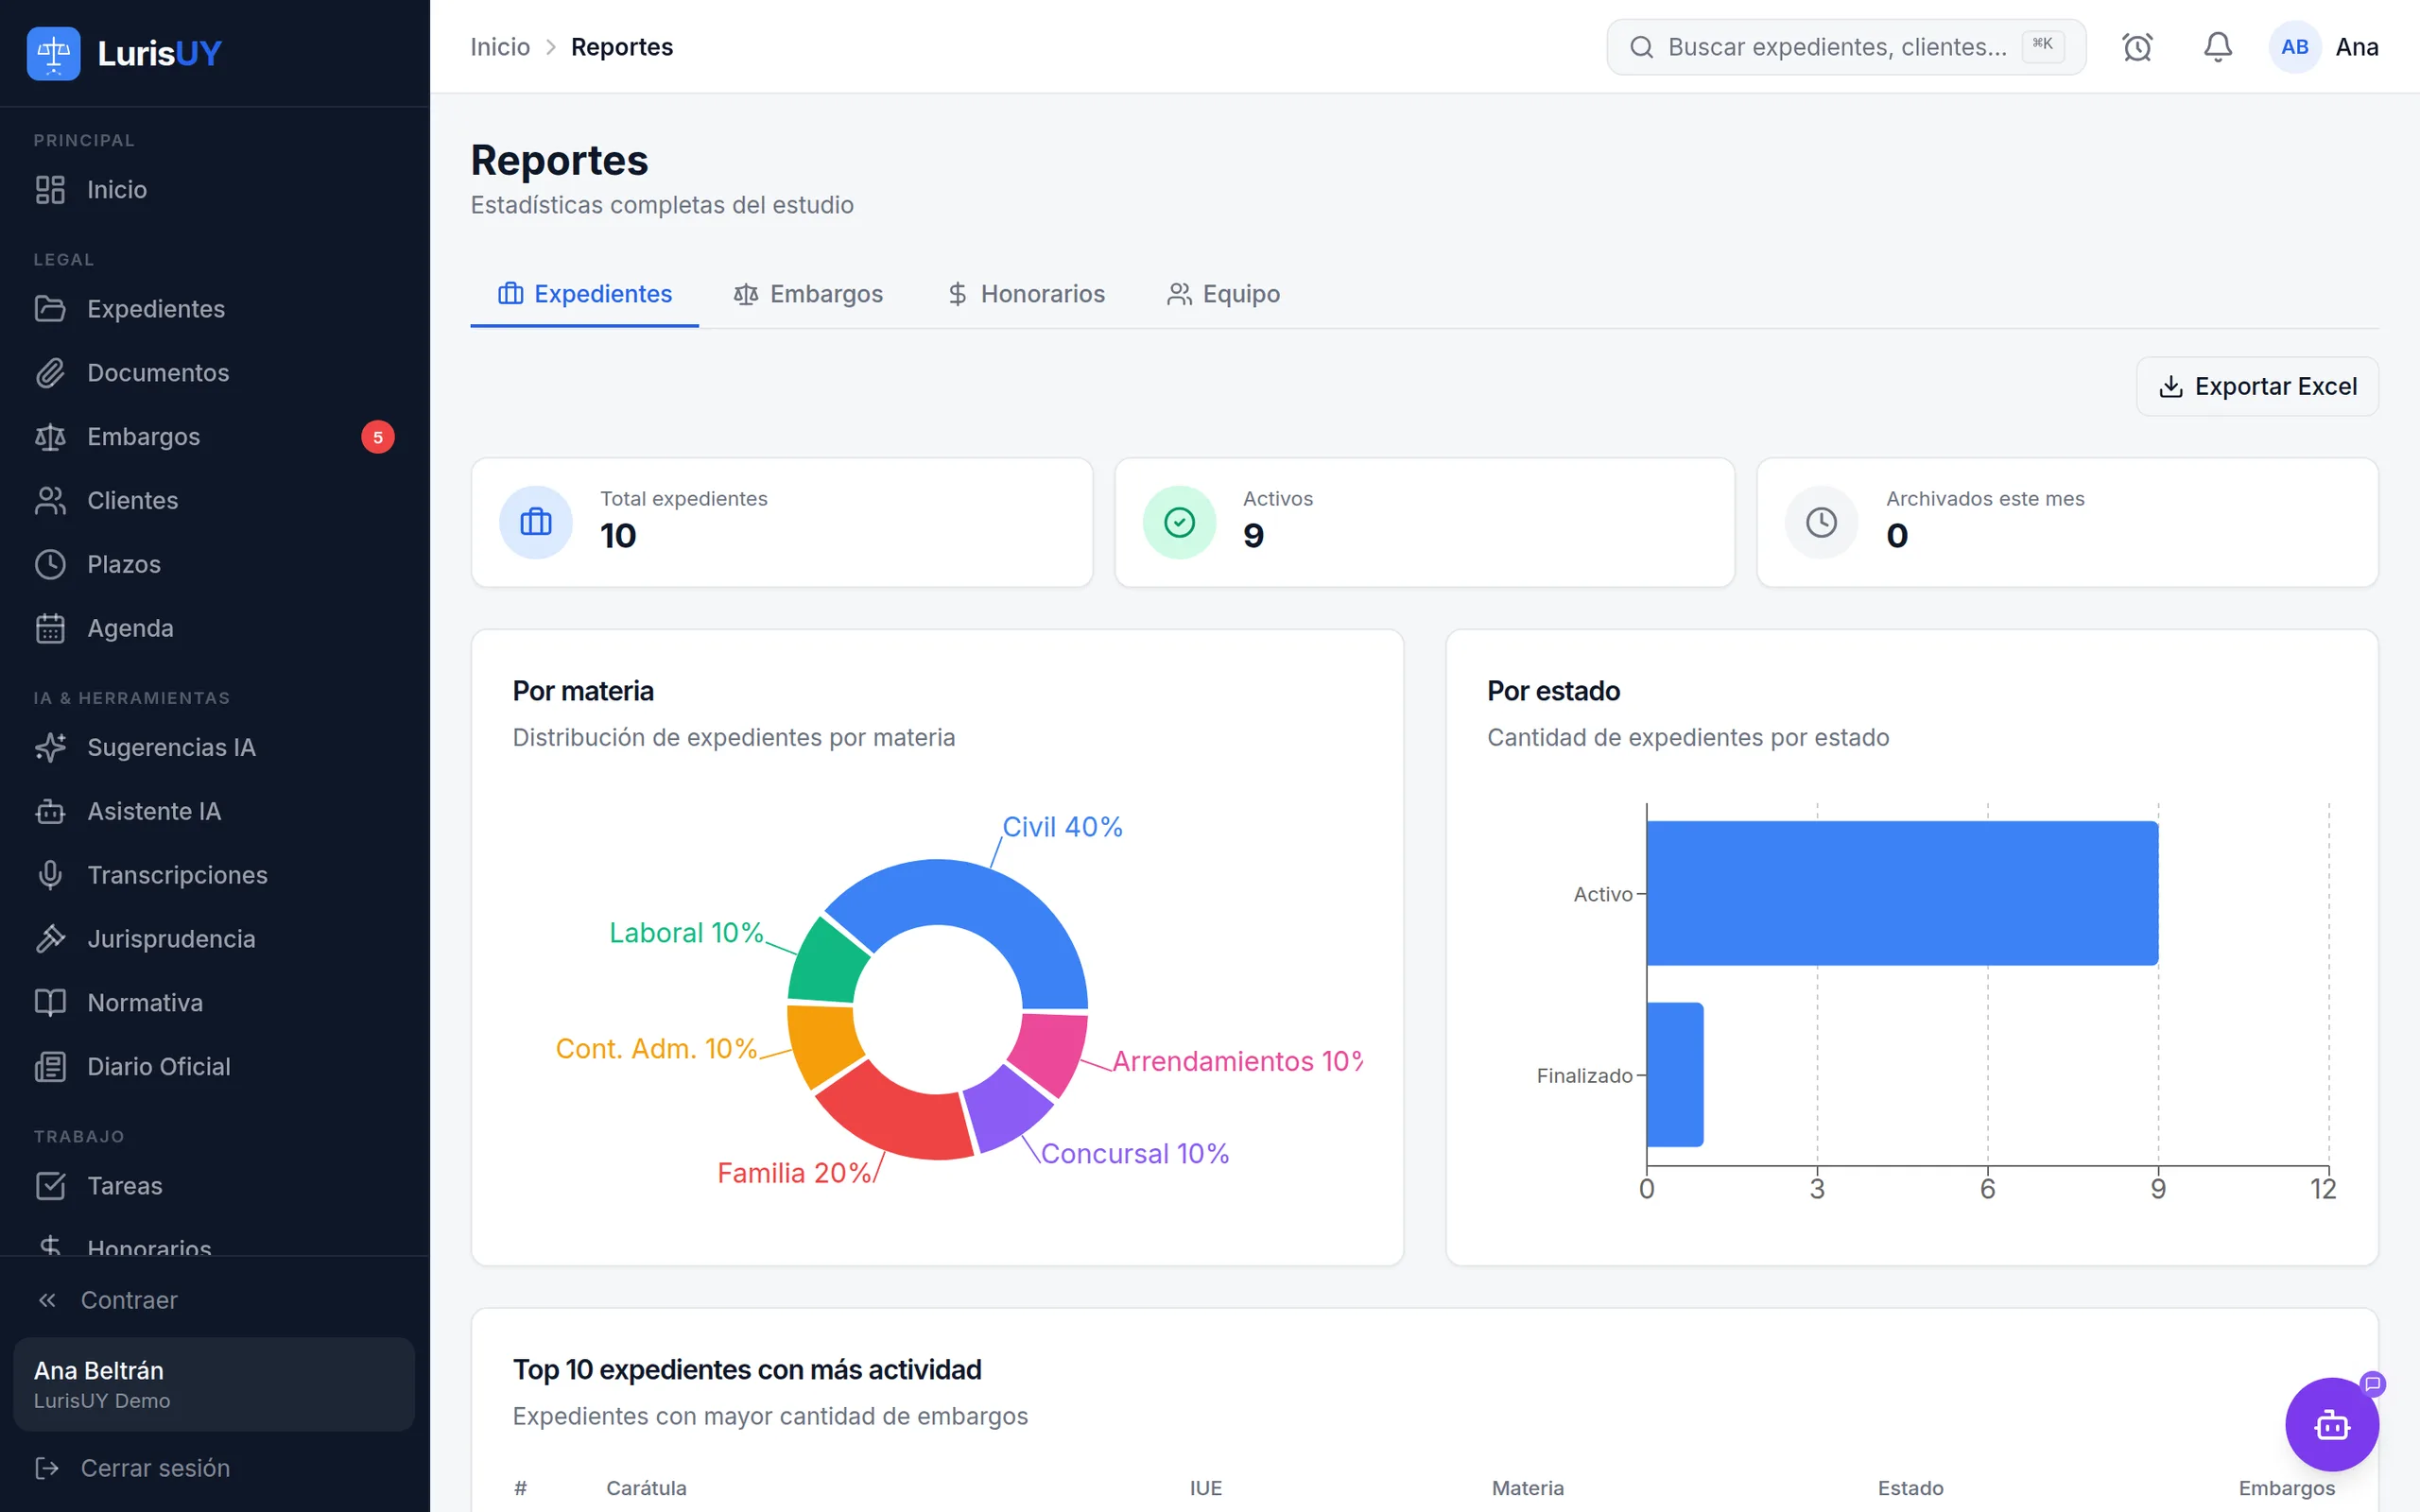Log out with Cerrar sesión
2420x1512 pixels.
(214, 1468)
